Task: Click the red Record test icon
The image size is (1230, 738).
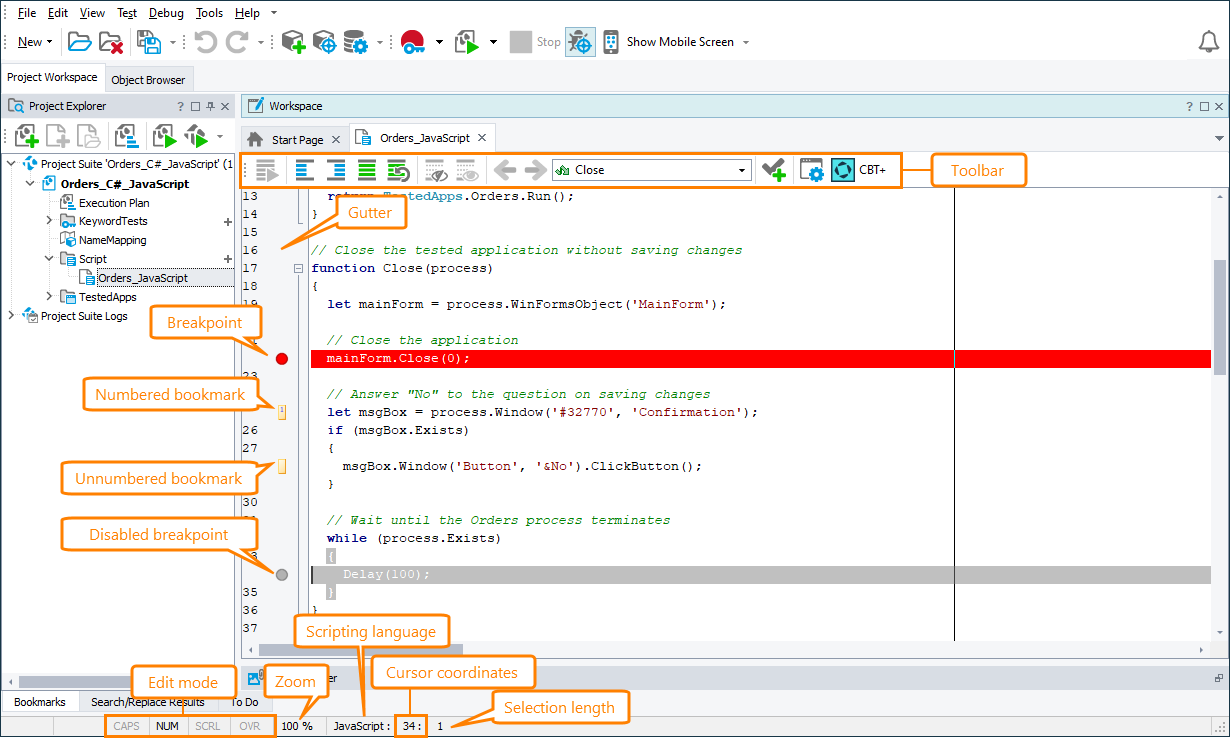Action: coord(413,42)
